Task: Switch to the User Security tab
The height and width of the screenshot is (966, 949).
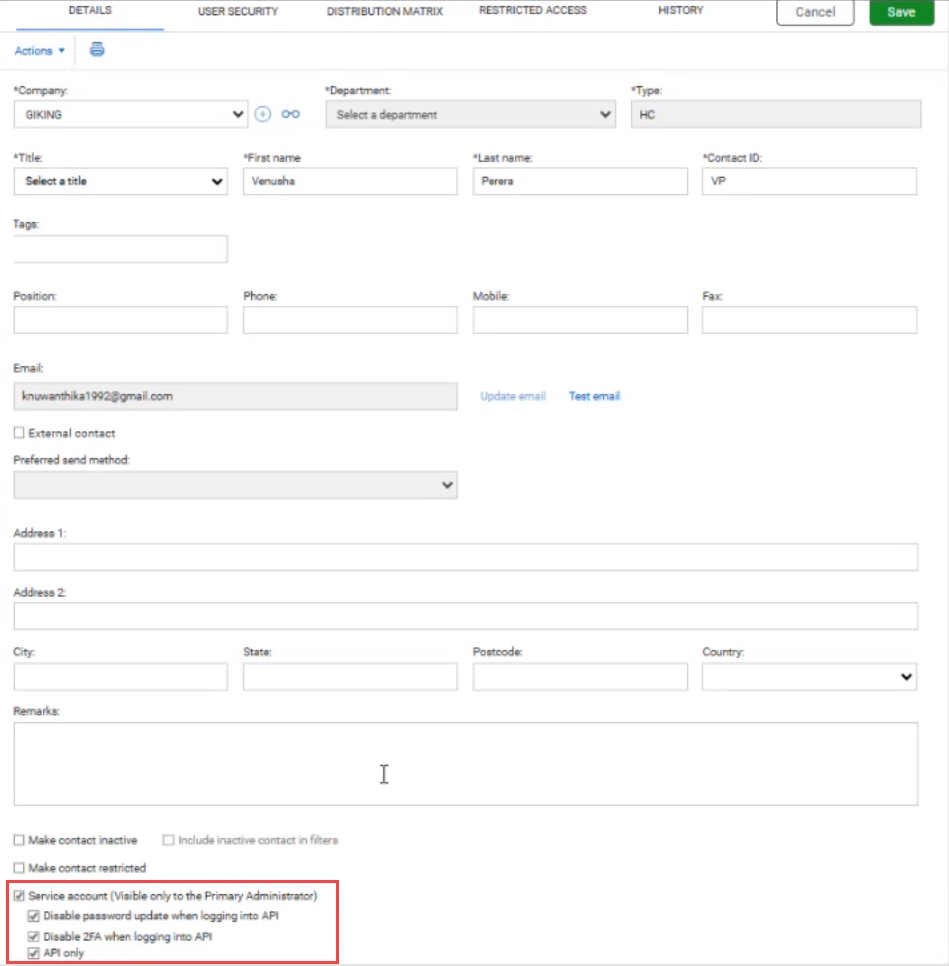Action: click(238, 12)
